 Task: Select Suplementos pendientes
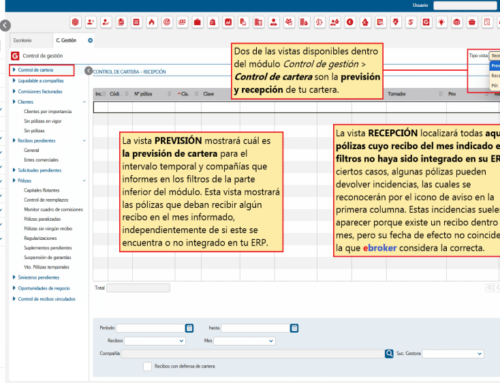[48, 248]
